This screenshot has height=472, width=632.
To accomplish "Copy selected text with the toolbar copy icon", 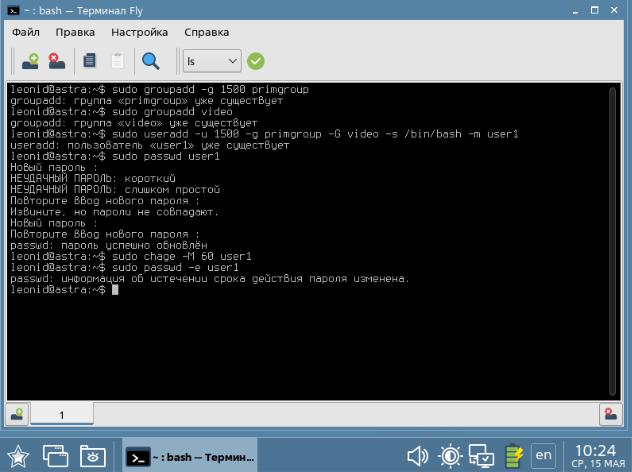I will point(89,61).
